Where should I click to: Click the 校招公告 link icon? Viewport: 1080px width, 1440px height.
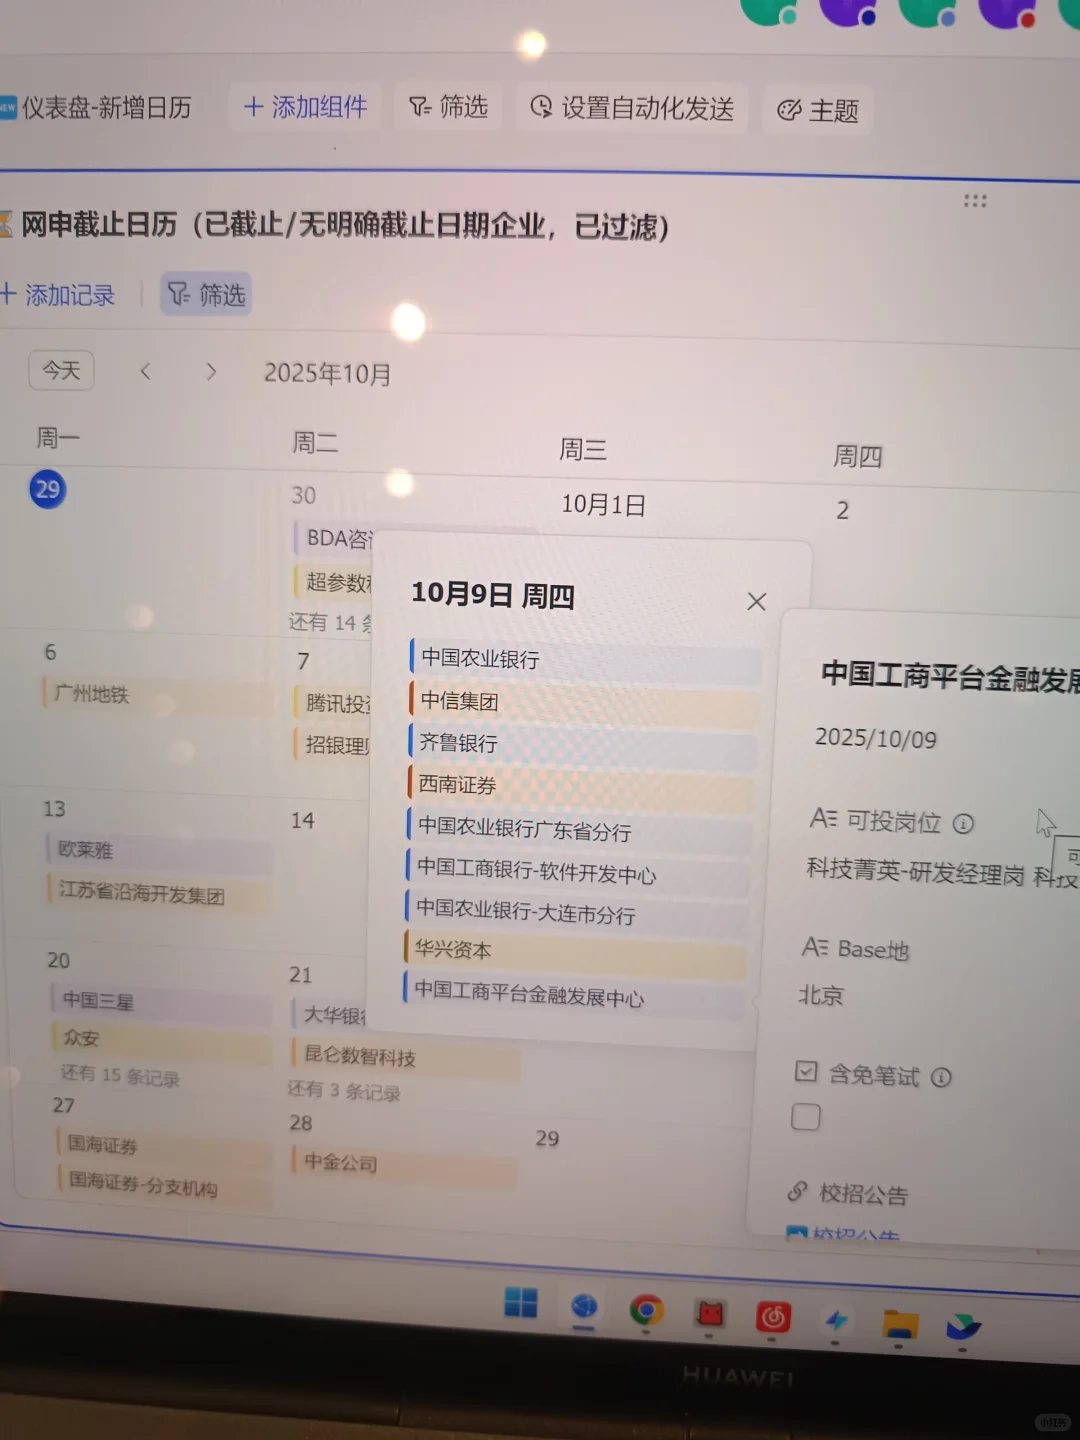coord(797,1191)
